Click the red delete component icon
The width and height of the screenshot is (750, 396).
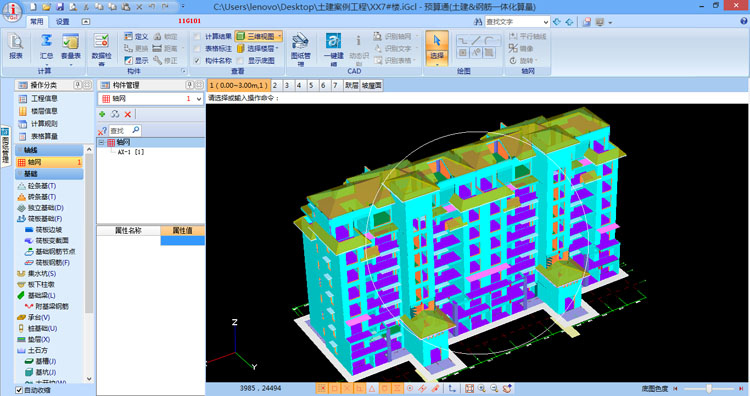coord(128,114)
